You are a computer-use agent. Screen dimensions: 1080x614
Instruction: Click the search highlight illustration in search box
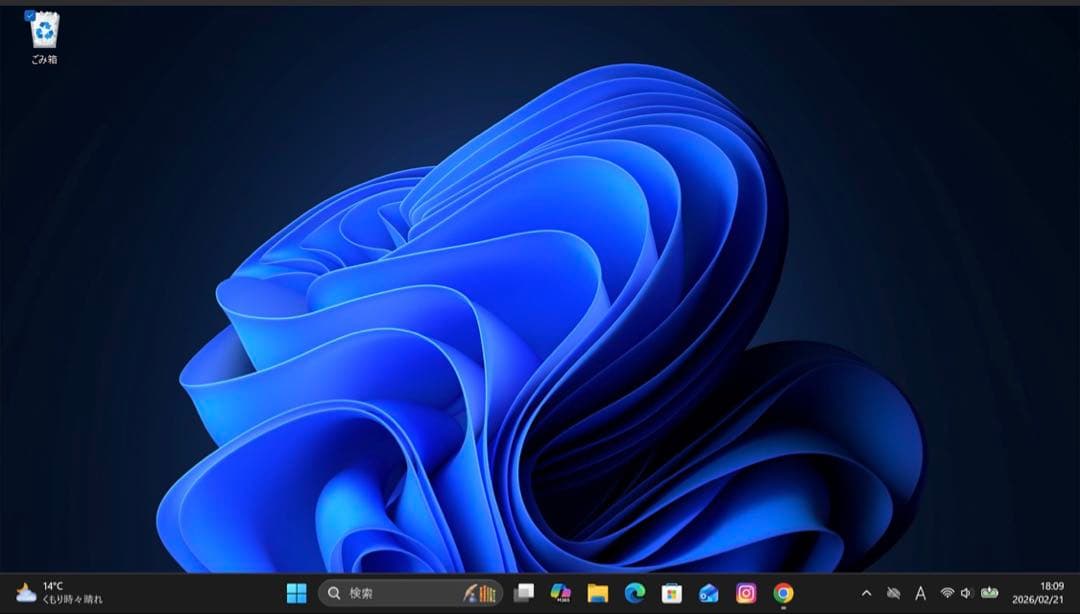(480, 593)
